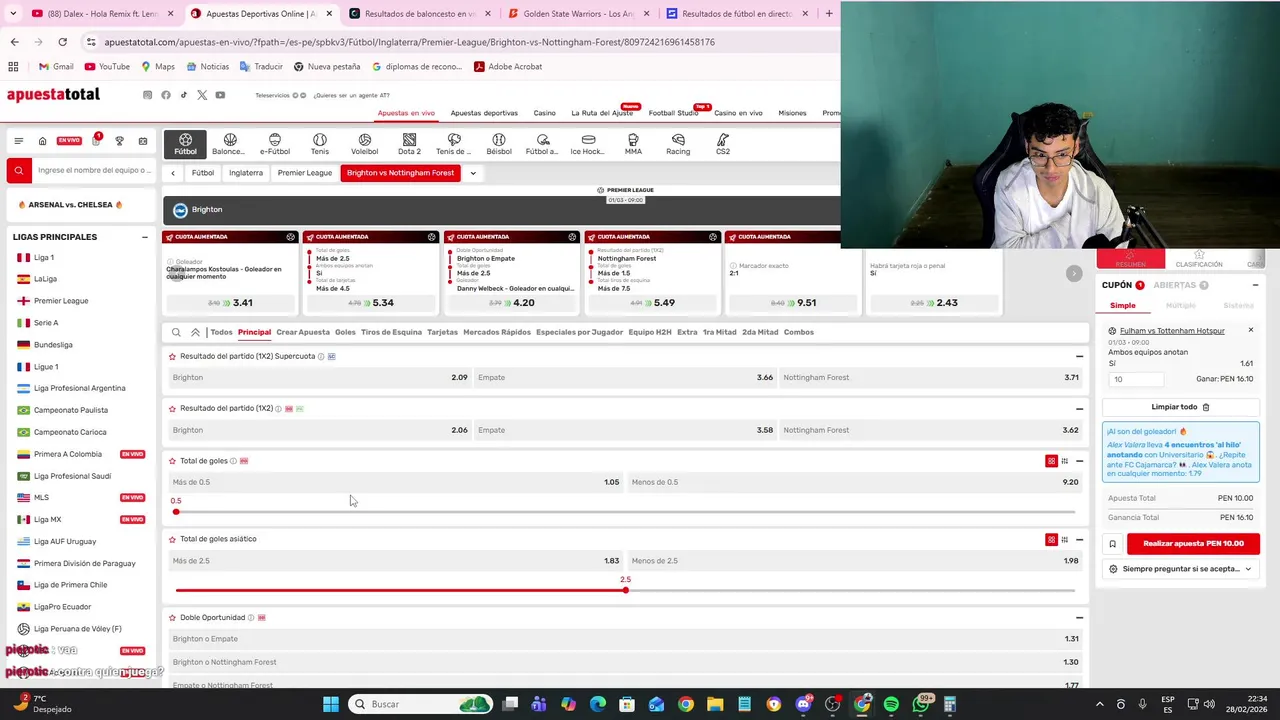Select Brighton 2.06 odds in 1X2
1280x720 pixels.
coord(320,430)
